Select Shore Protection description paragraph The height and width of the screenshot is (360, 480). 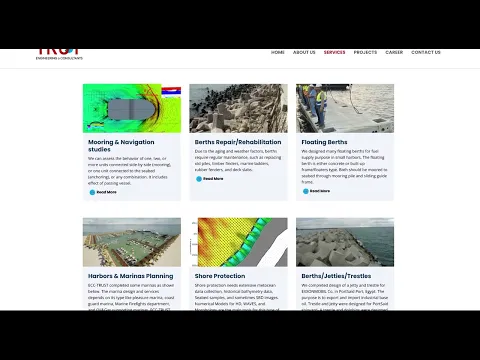point(237,297)
